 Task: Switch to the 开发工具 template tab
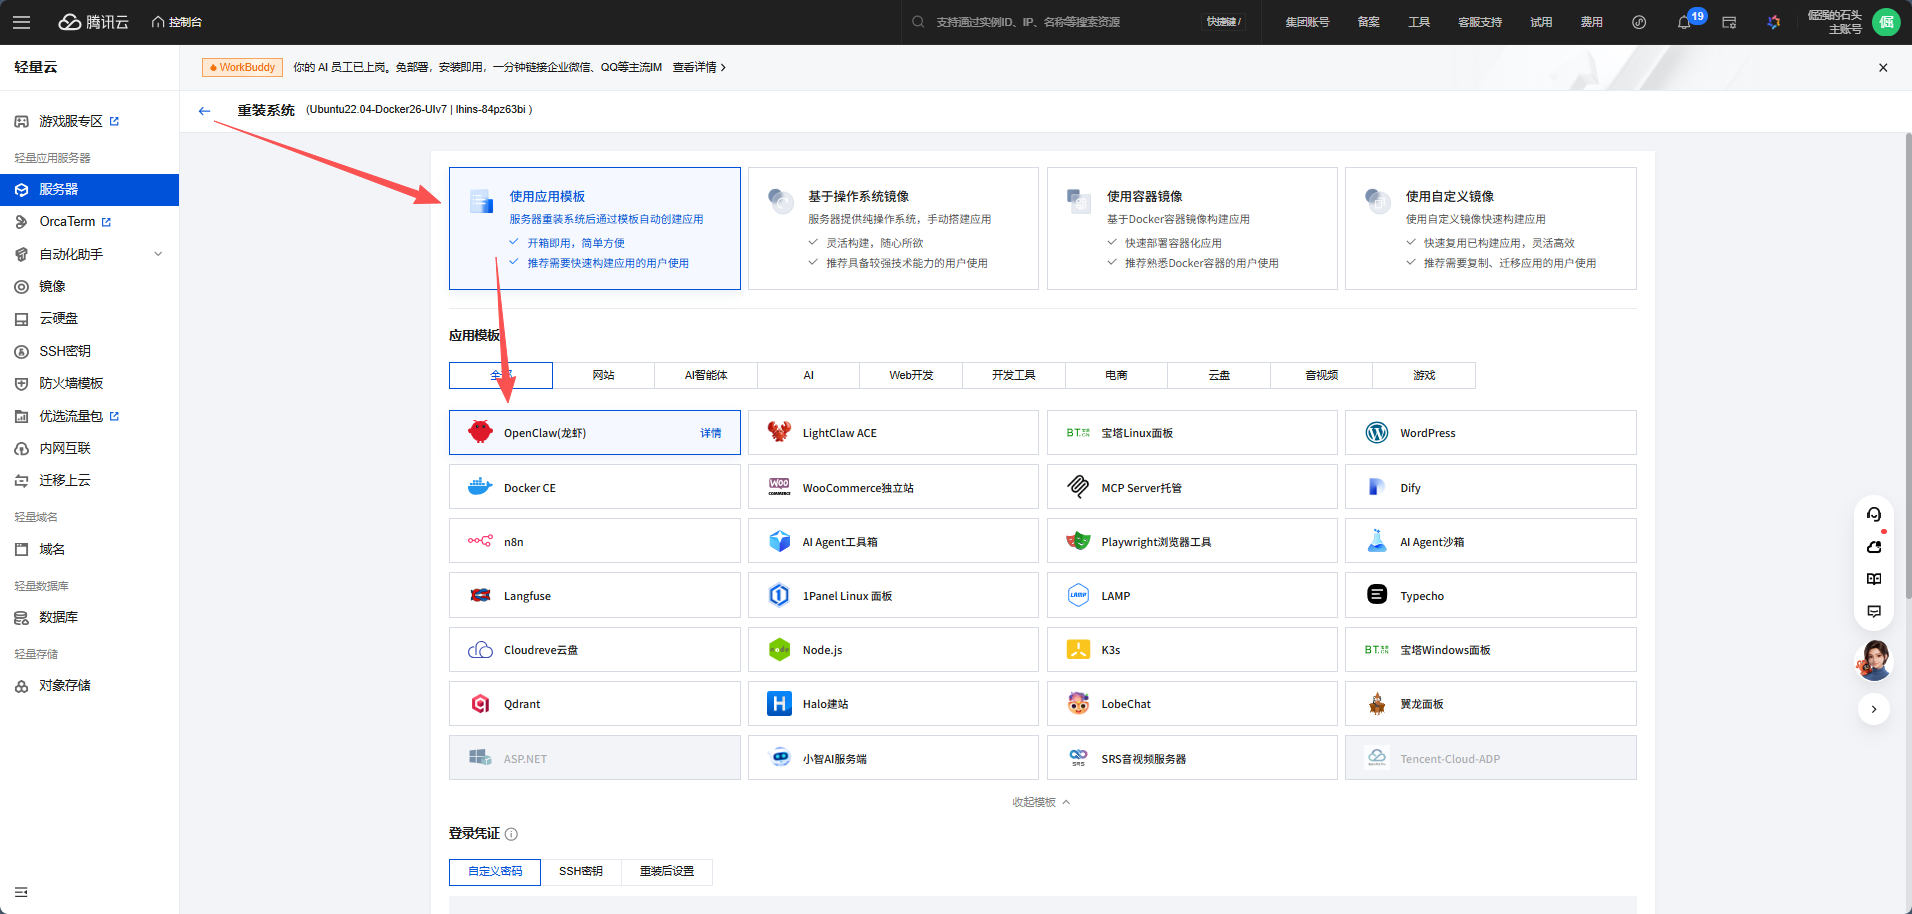[x=1014, y=375]
